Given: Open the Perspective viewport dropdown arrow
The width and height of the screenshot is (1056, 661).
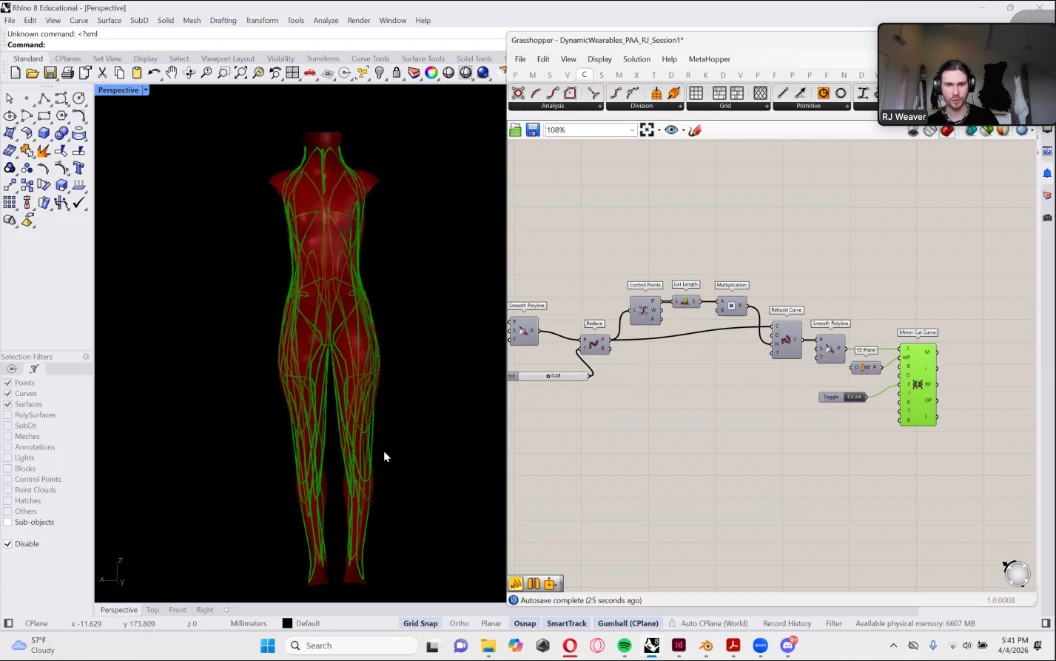Looking at the screenshot, I should [x=146, y=90].
